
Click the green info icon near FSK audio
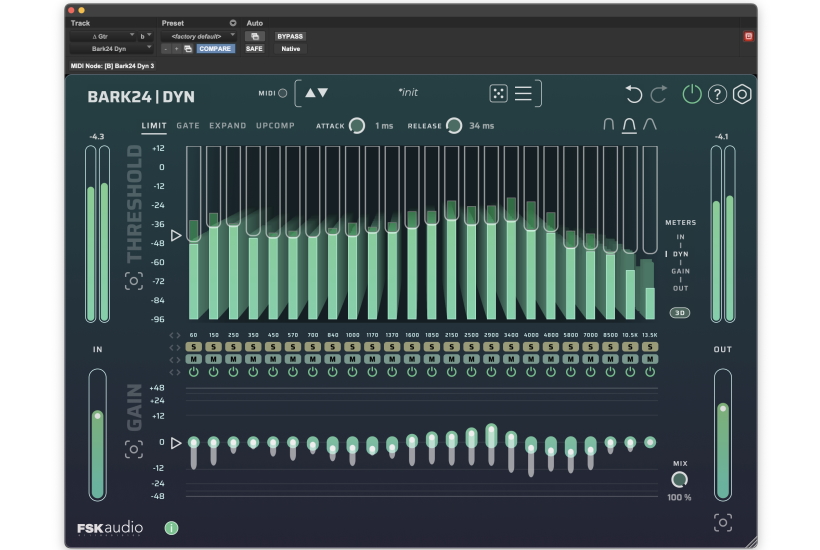point(171,528)
